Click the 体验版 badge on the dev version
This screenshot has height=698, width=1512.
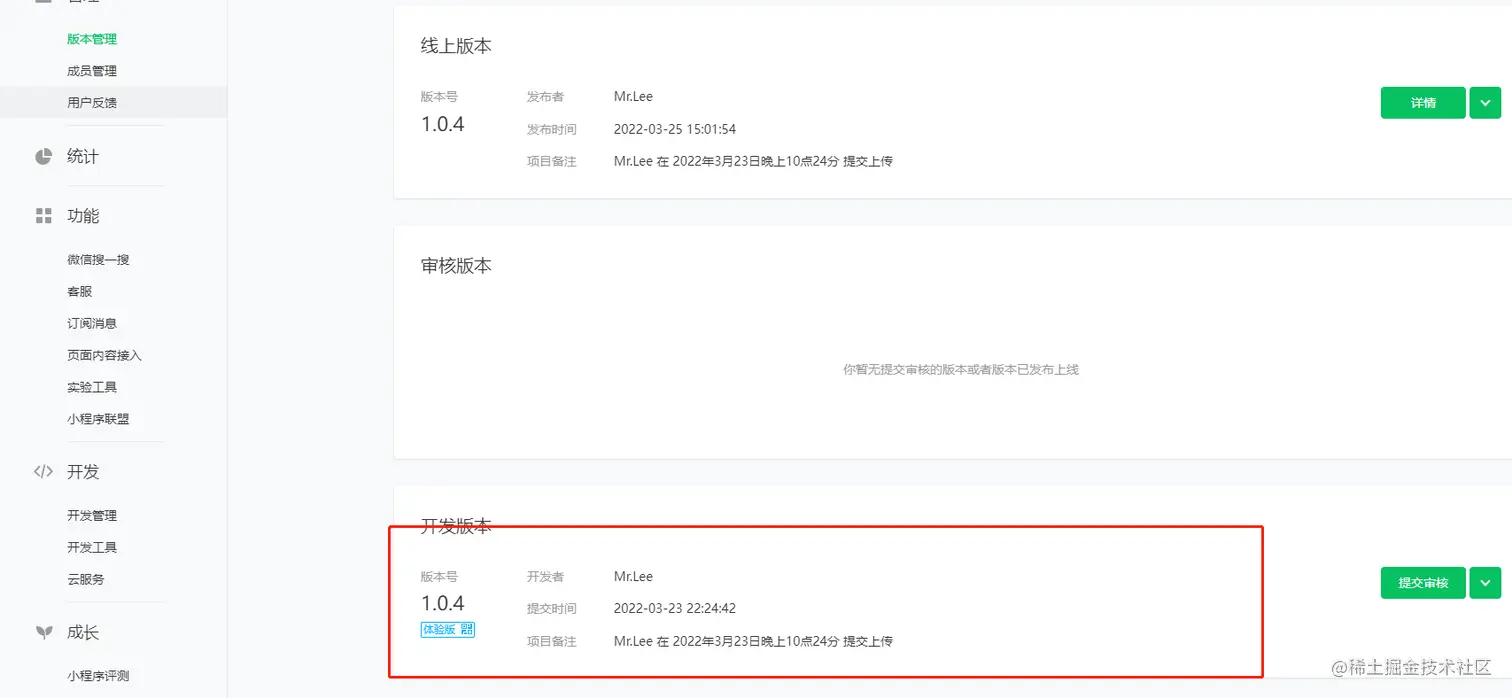pyautogui.click(x=441, y=629)
